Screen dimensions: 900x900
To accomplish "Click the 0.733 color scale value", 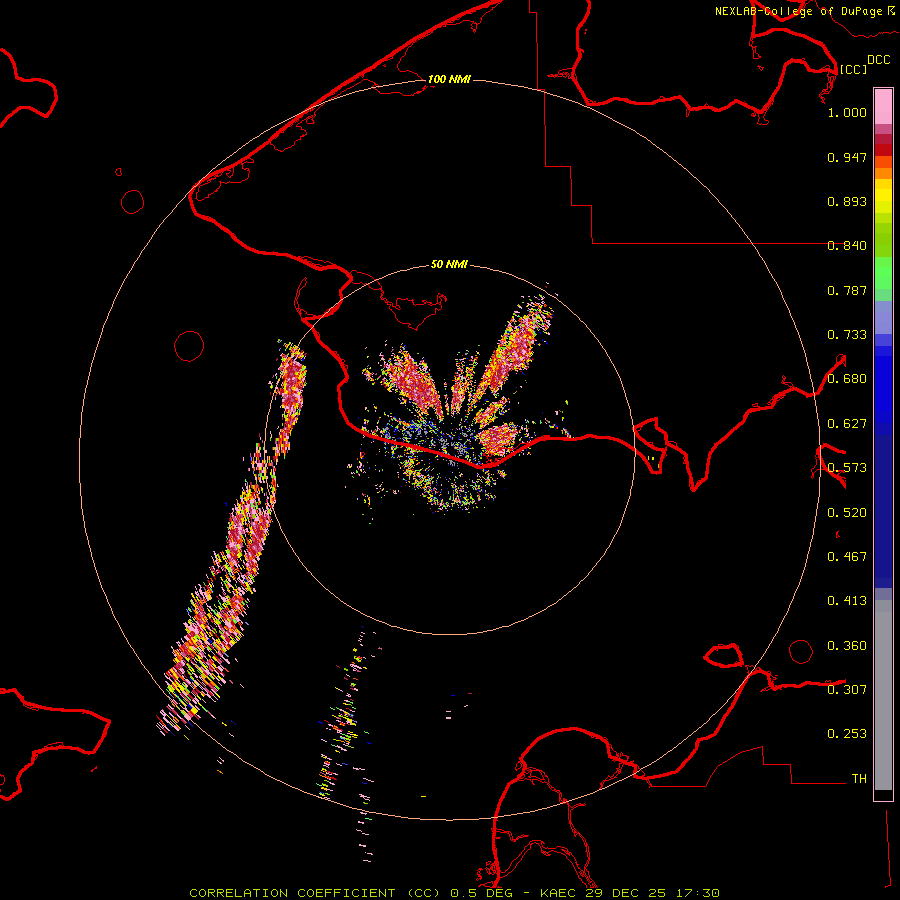I will 847,335.
